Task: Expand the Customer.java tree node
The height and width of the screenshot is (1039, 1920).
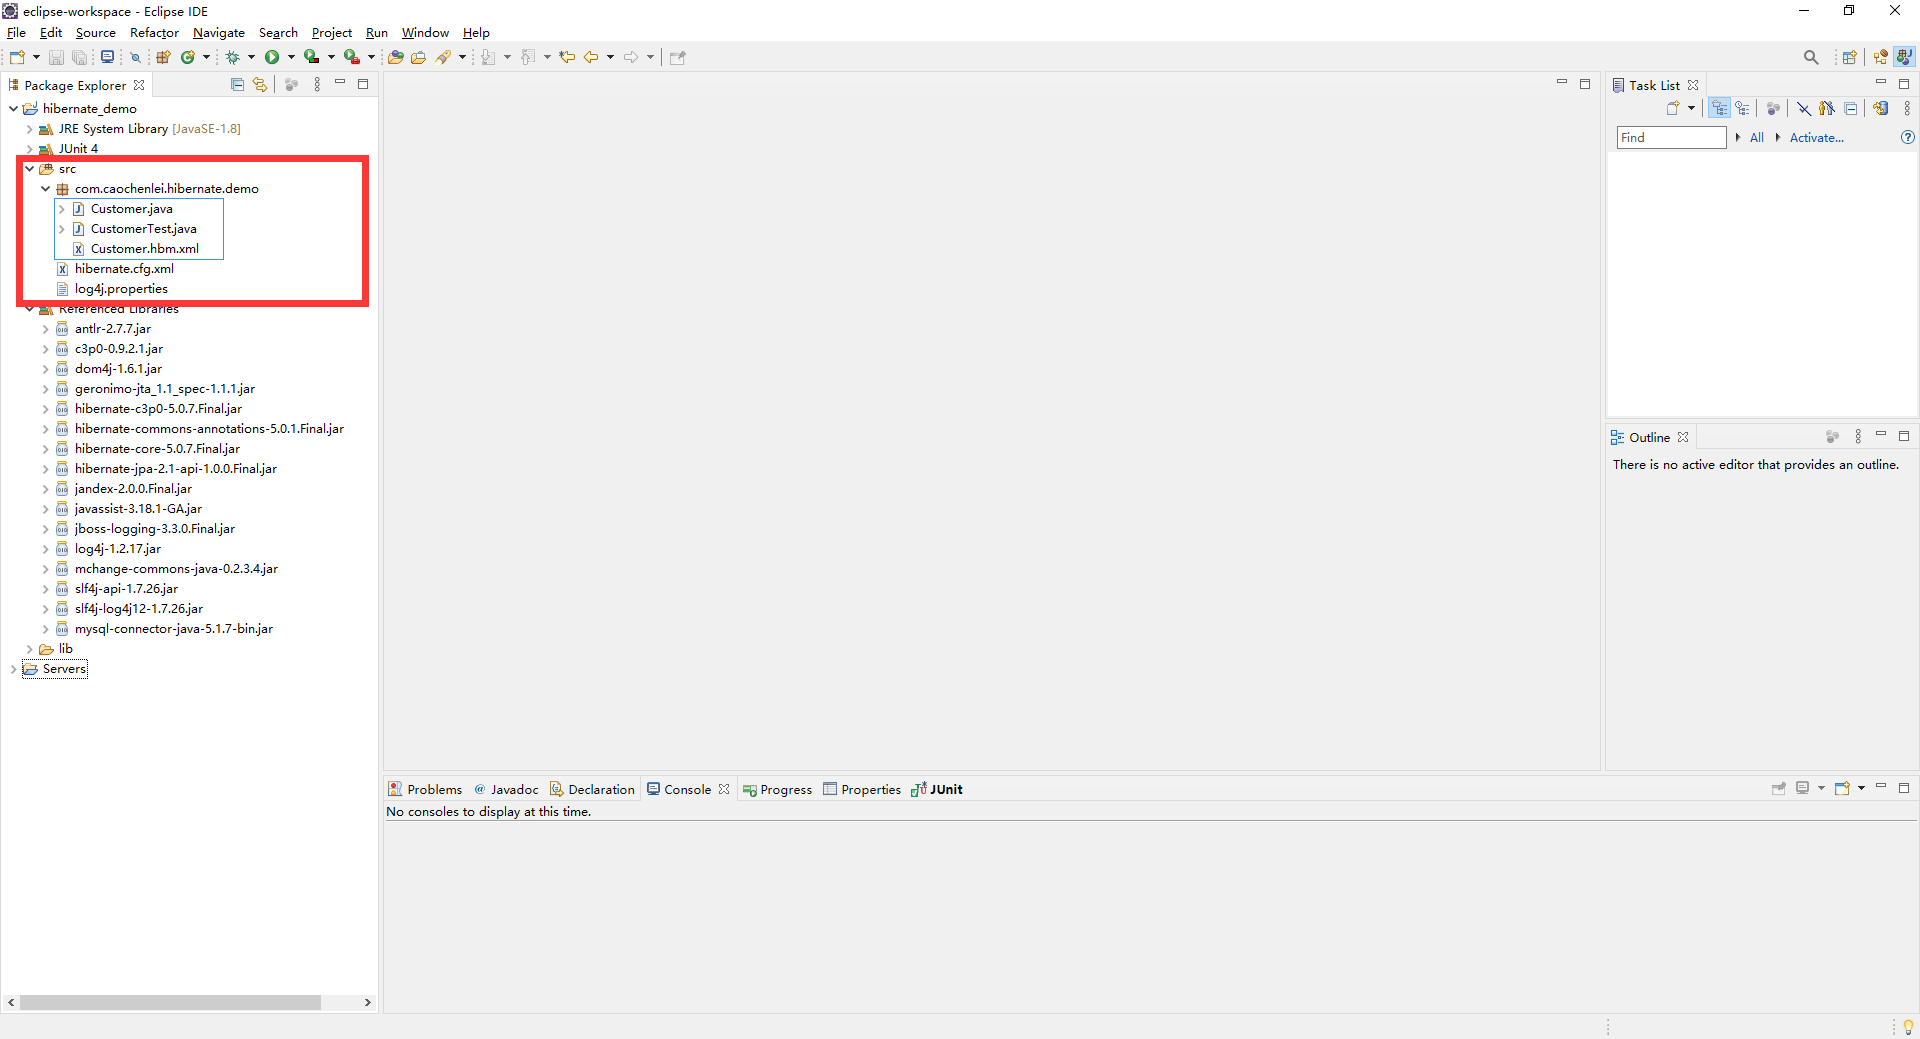Action: (63, 209)
